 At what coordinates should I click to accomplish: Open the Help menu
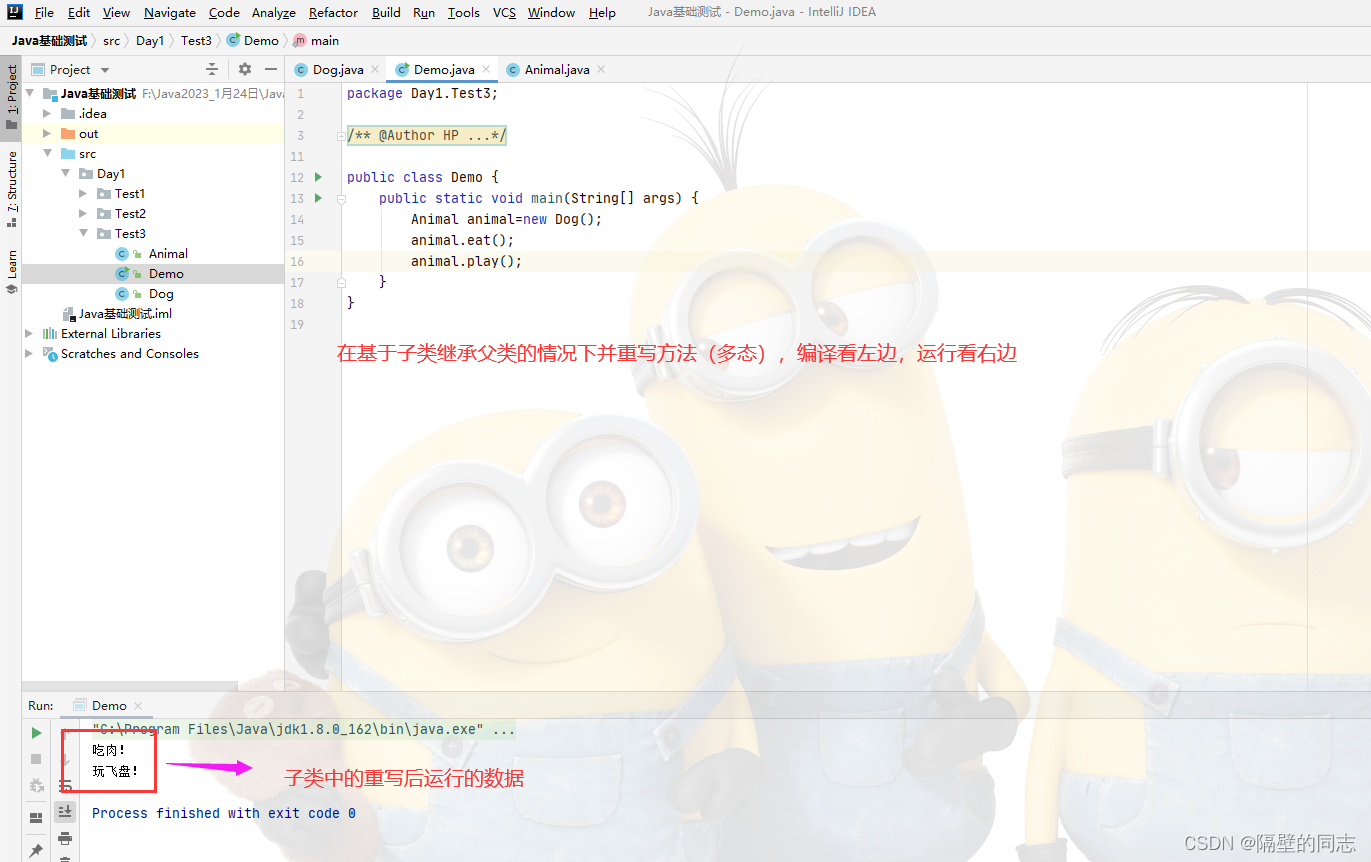pos(602,13)
